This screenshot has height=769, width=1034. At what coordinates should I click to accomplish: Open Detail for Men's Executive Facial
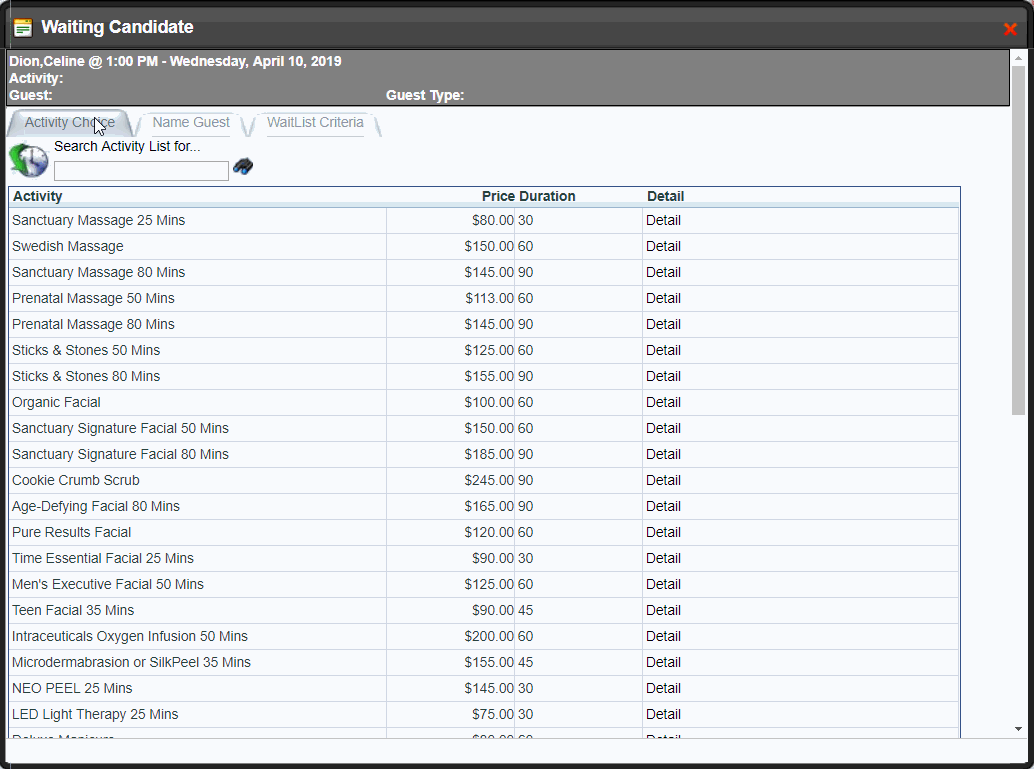(663, 584)
